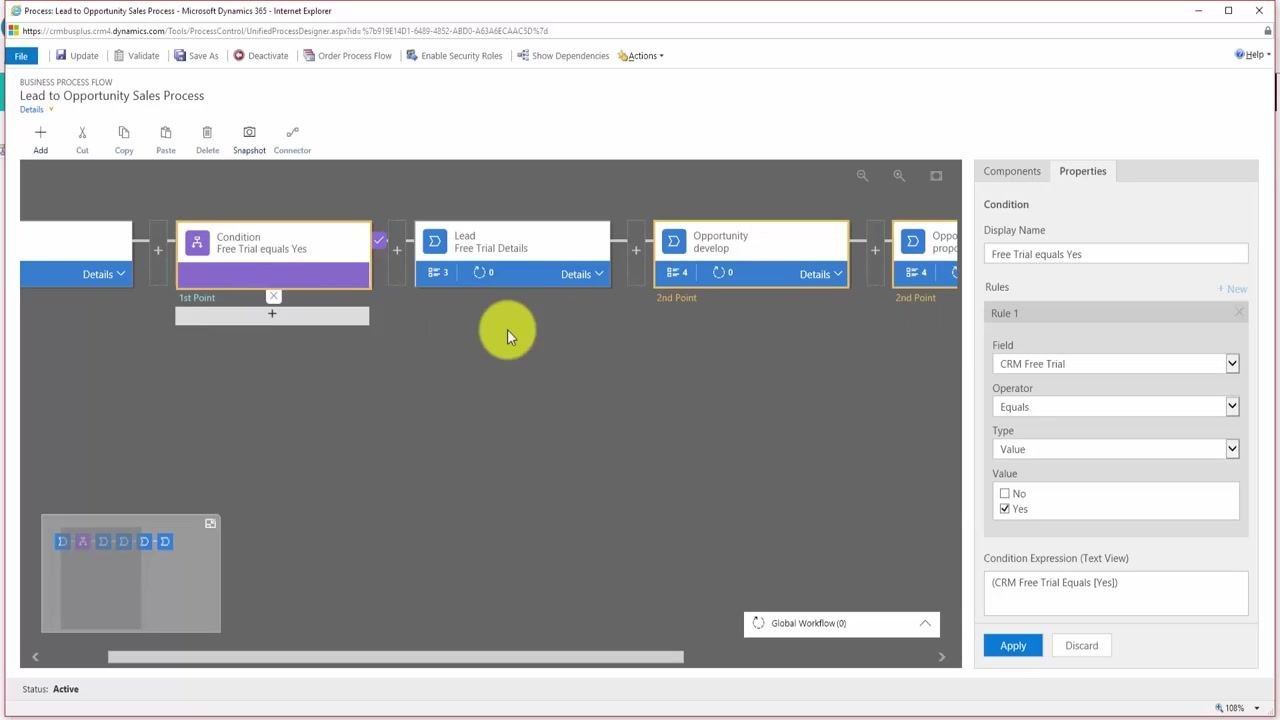Click plus left of the Condition tile
This screenshot has height=720, width=1280.
coord(158,250)
